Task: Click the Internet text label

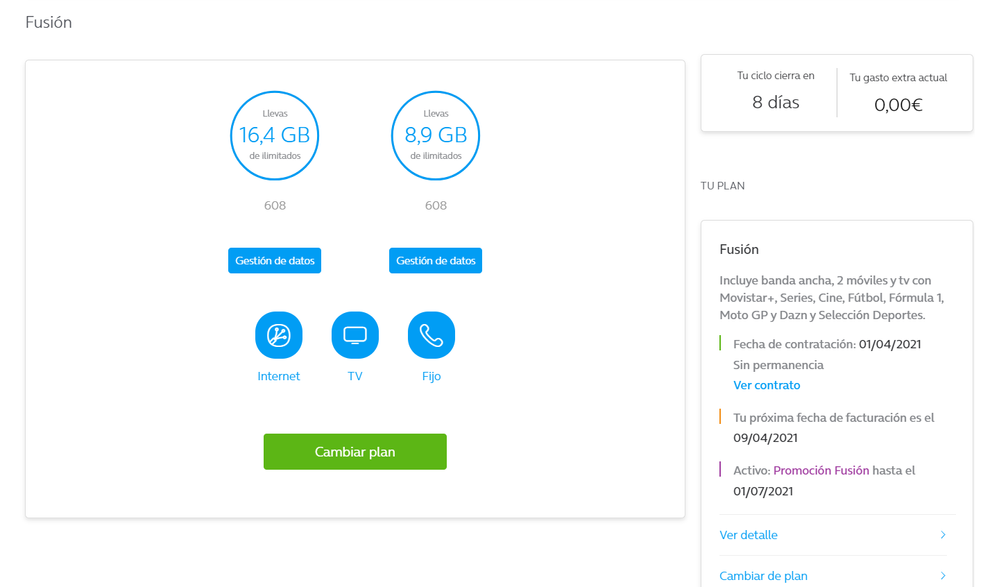Action: [x=278, y=377]
